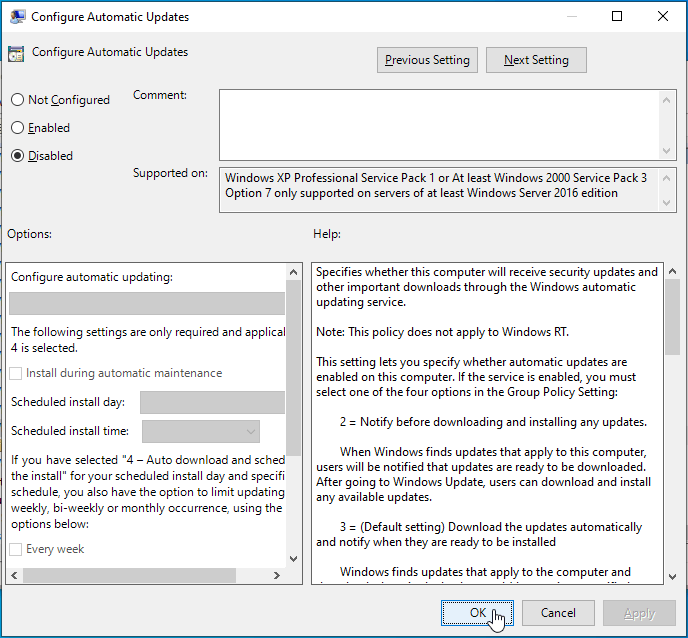The image size is (688, 638).
Task: Select the Enabled radio button
Action: (17, 128)
